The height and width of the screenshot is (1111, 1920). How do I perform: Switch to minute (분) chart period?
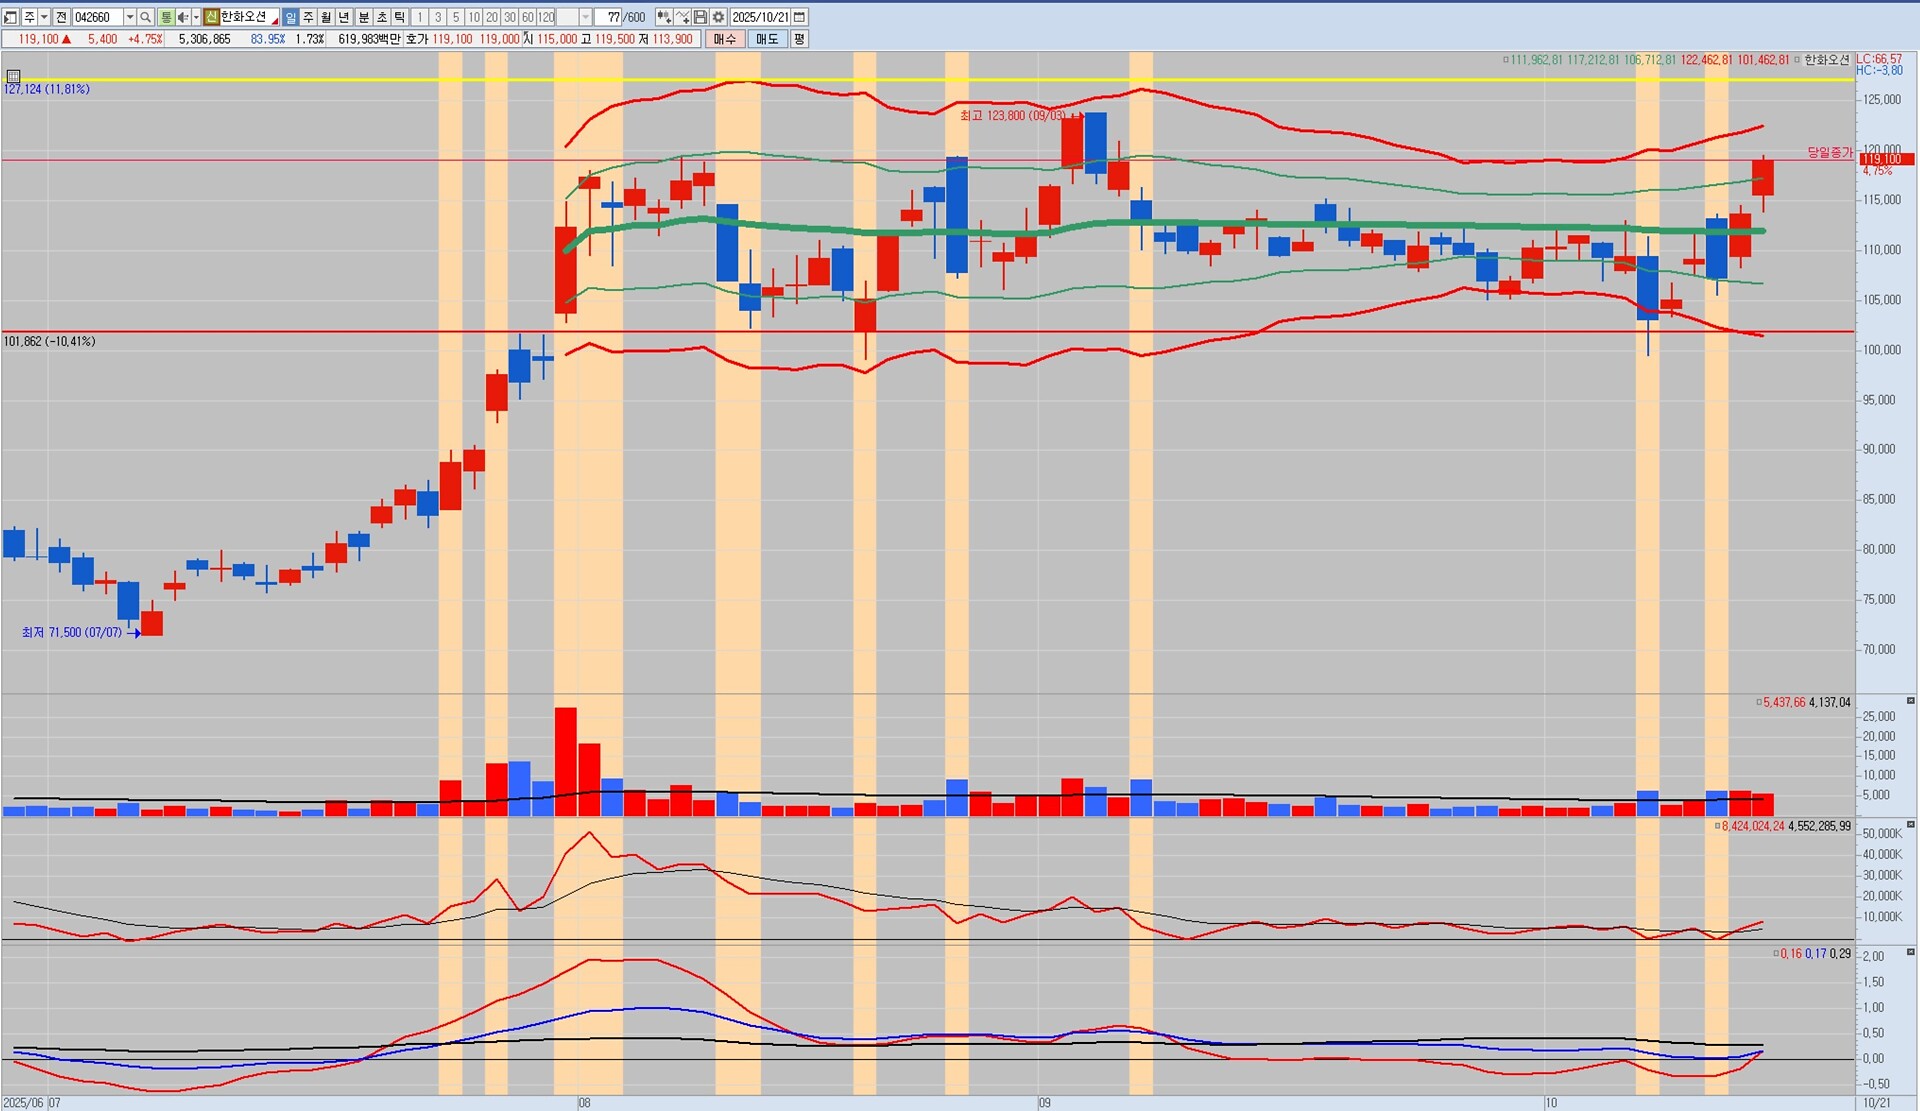pos(363,17)
